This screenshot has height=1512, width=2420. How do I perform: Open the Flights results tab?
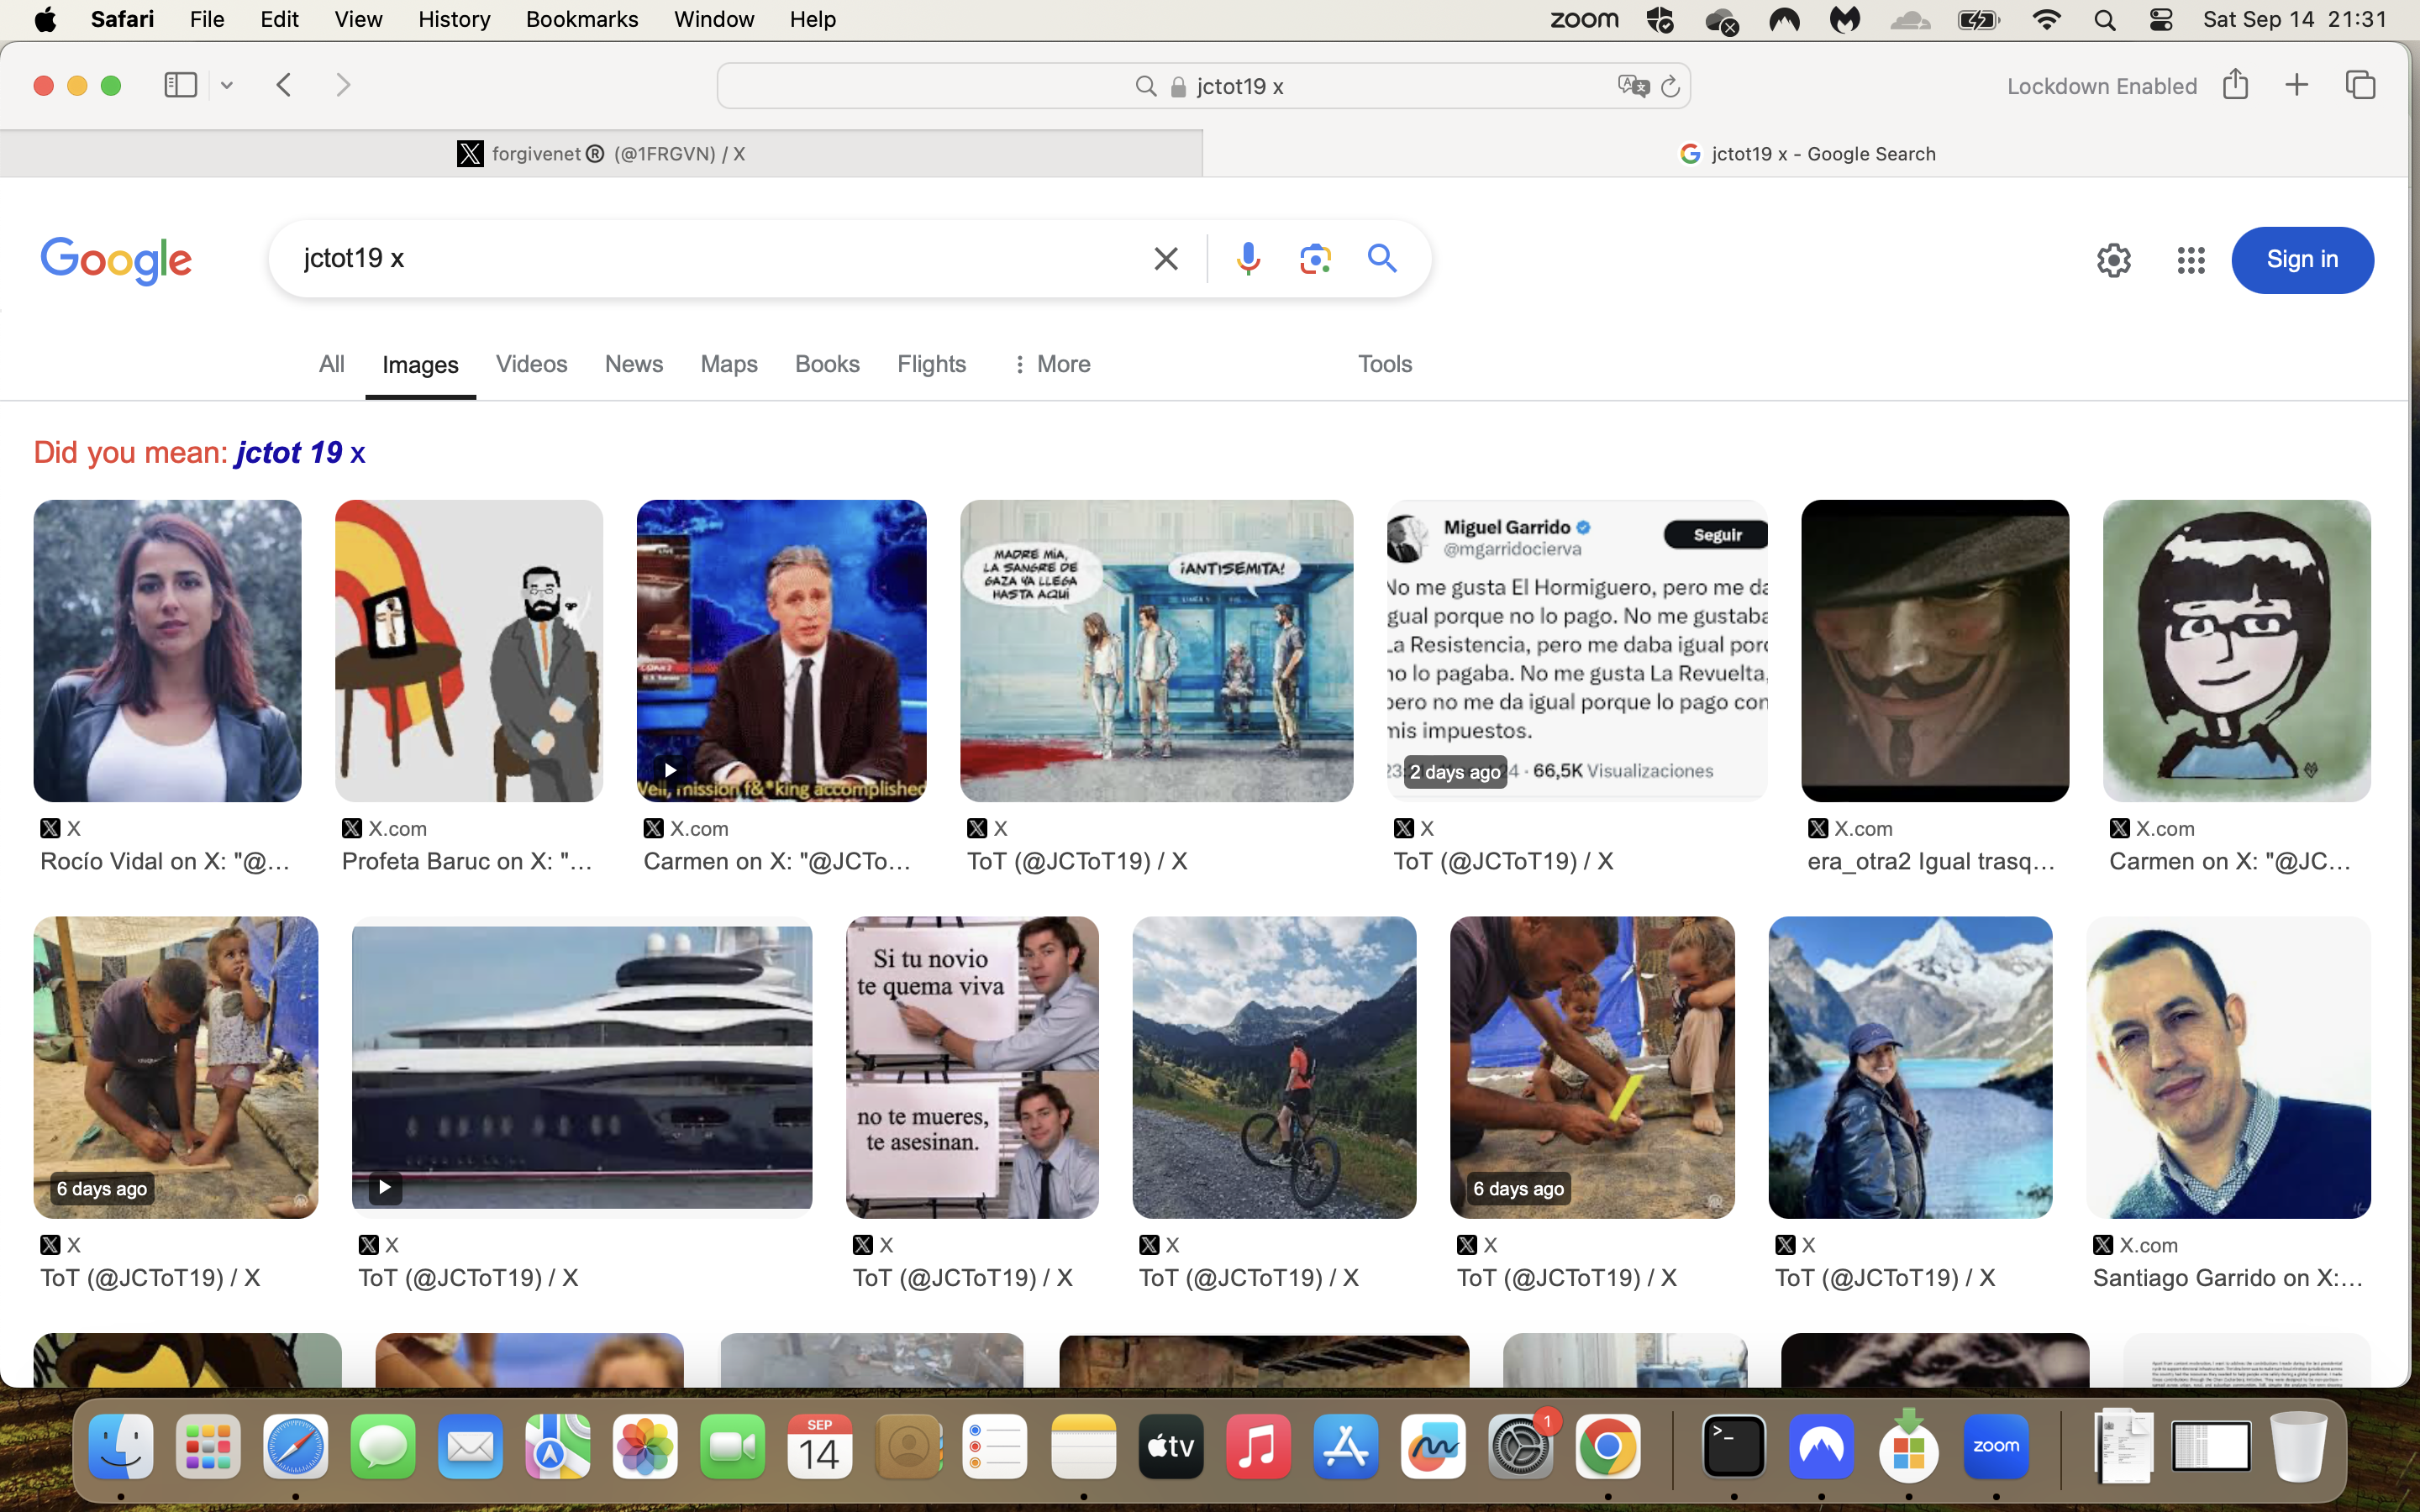[x=931, y=364]
